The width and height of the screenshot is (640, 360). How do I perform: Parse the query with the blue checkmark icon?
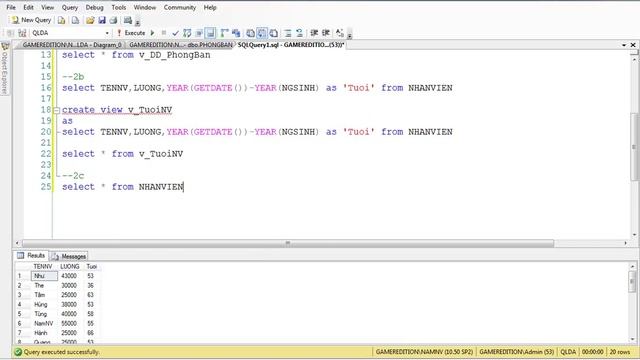(176, 33)
